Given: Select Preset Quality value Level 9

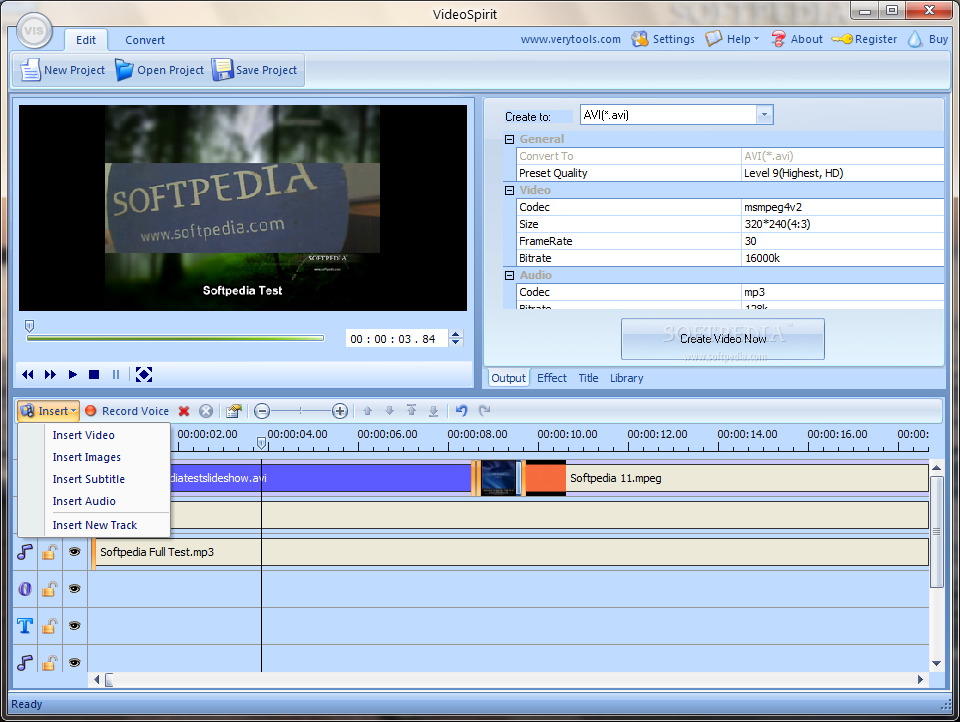Looking at the screenshot, I should pyautogui.click(x=842, y=173).
